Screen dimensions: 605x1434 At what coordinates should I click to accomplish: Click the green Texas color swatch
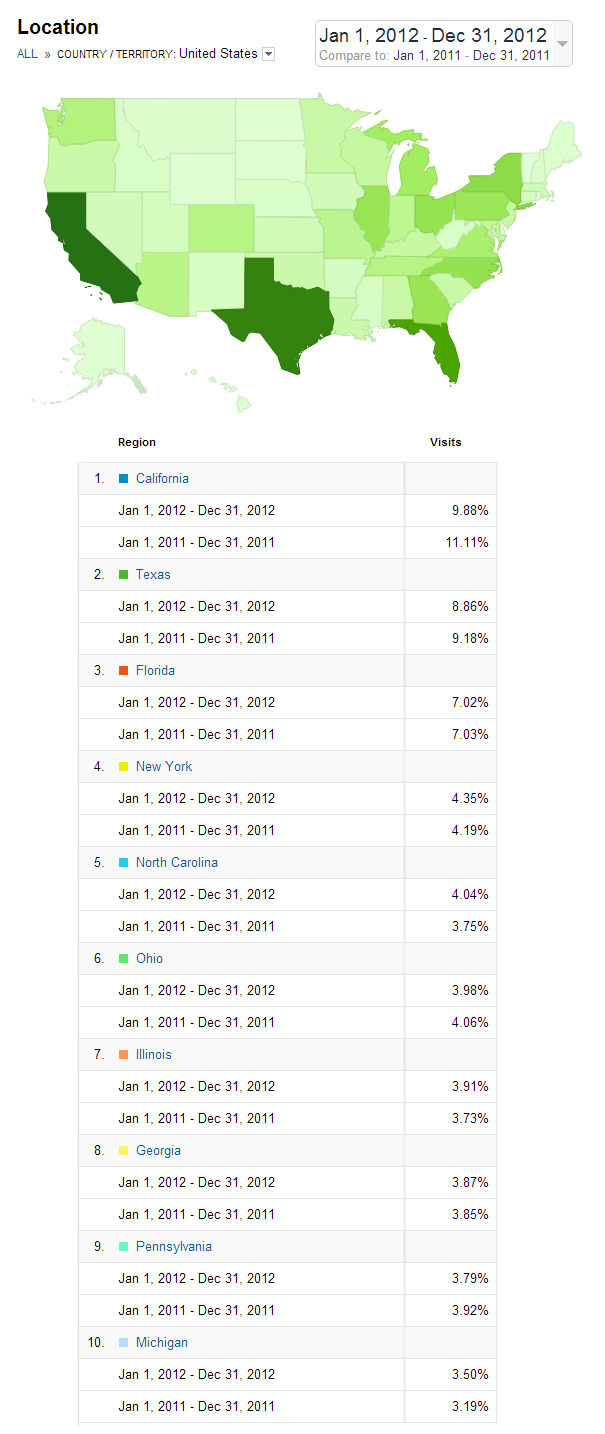[x=123, y=575]
